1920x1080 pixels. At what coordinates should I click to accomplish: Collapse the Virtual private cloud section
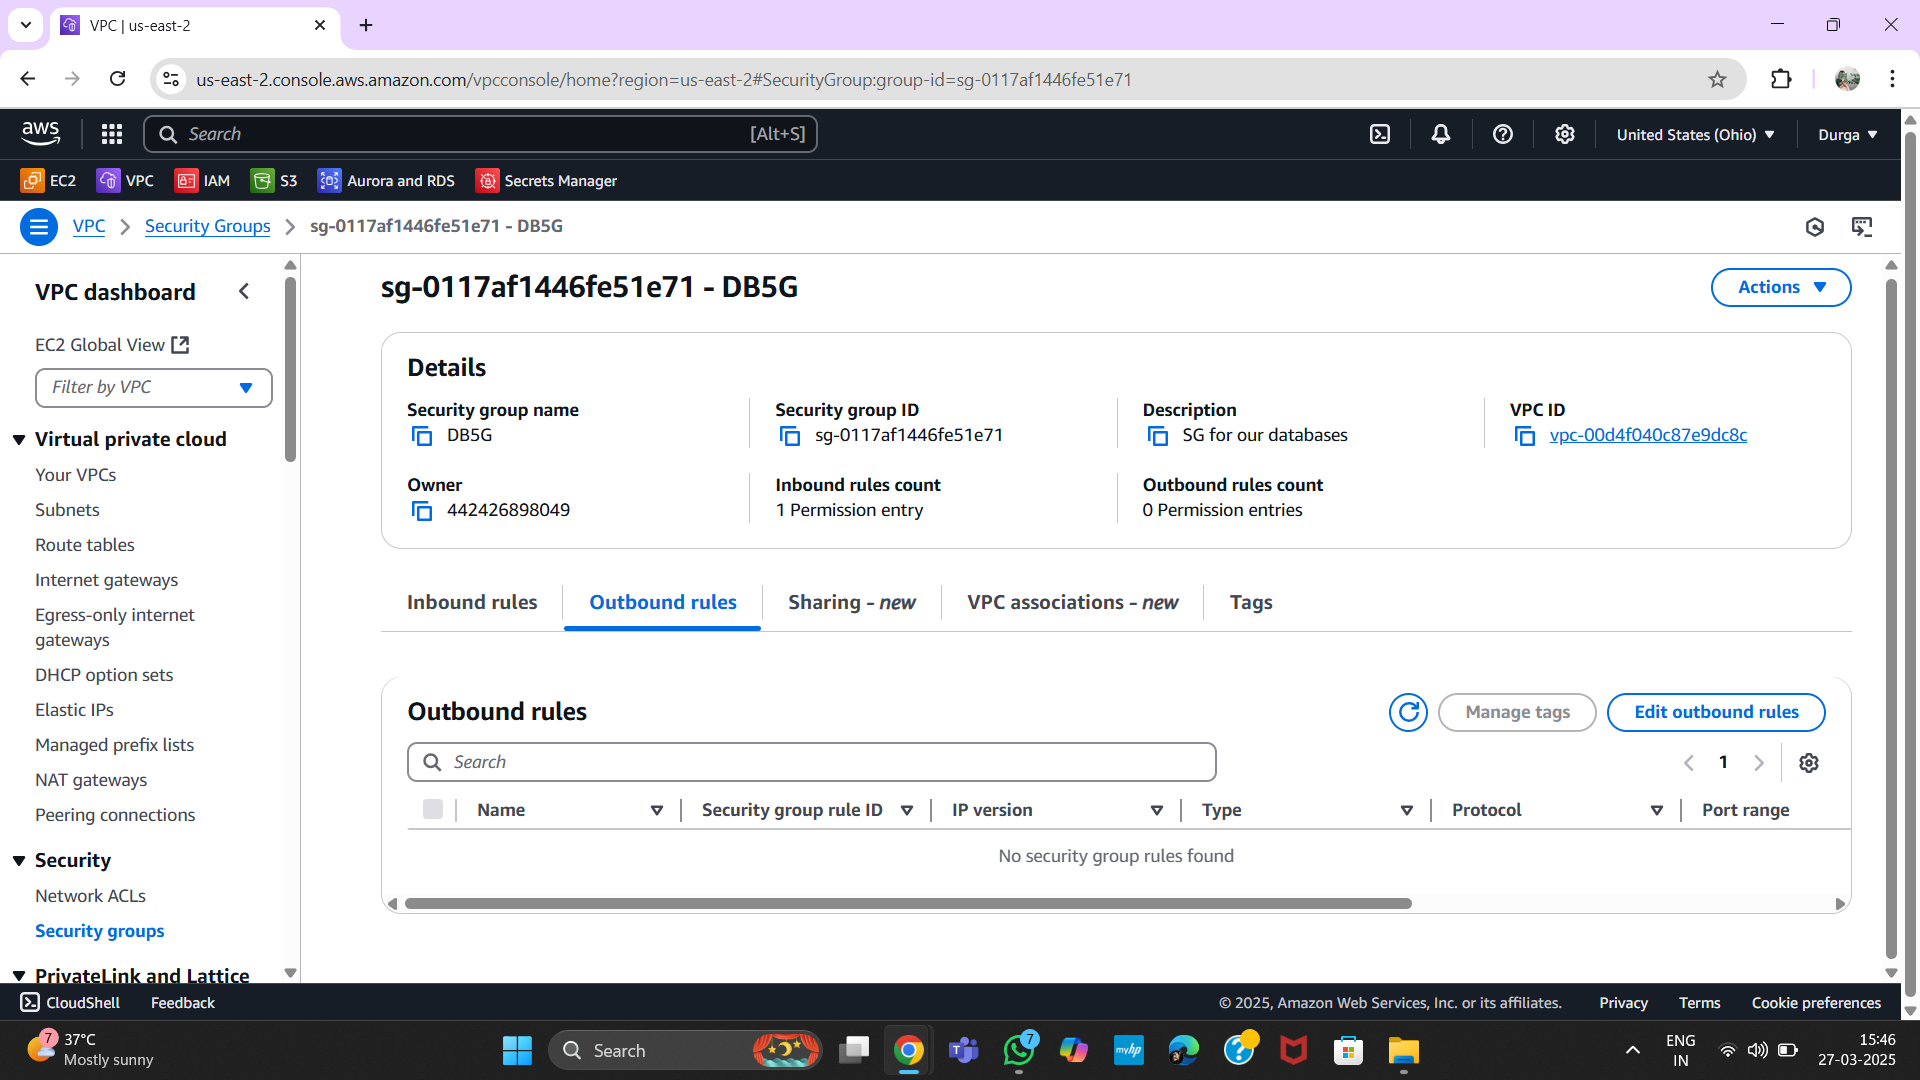coord(19,440)
